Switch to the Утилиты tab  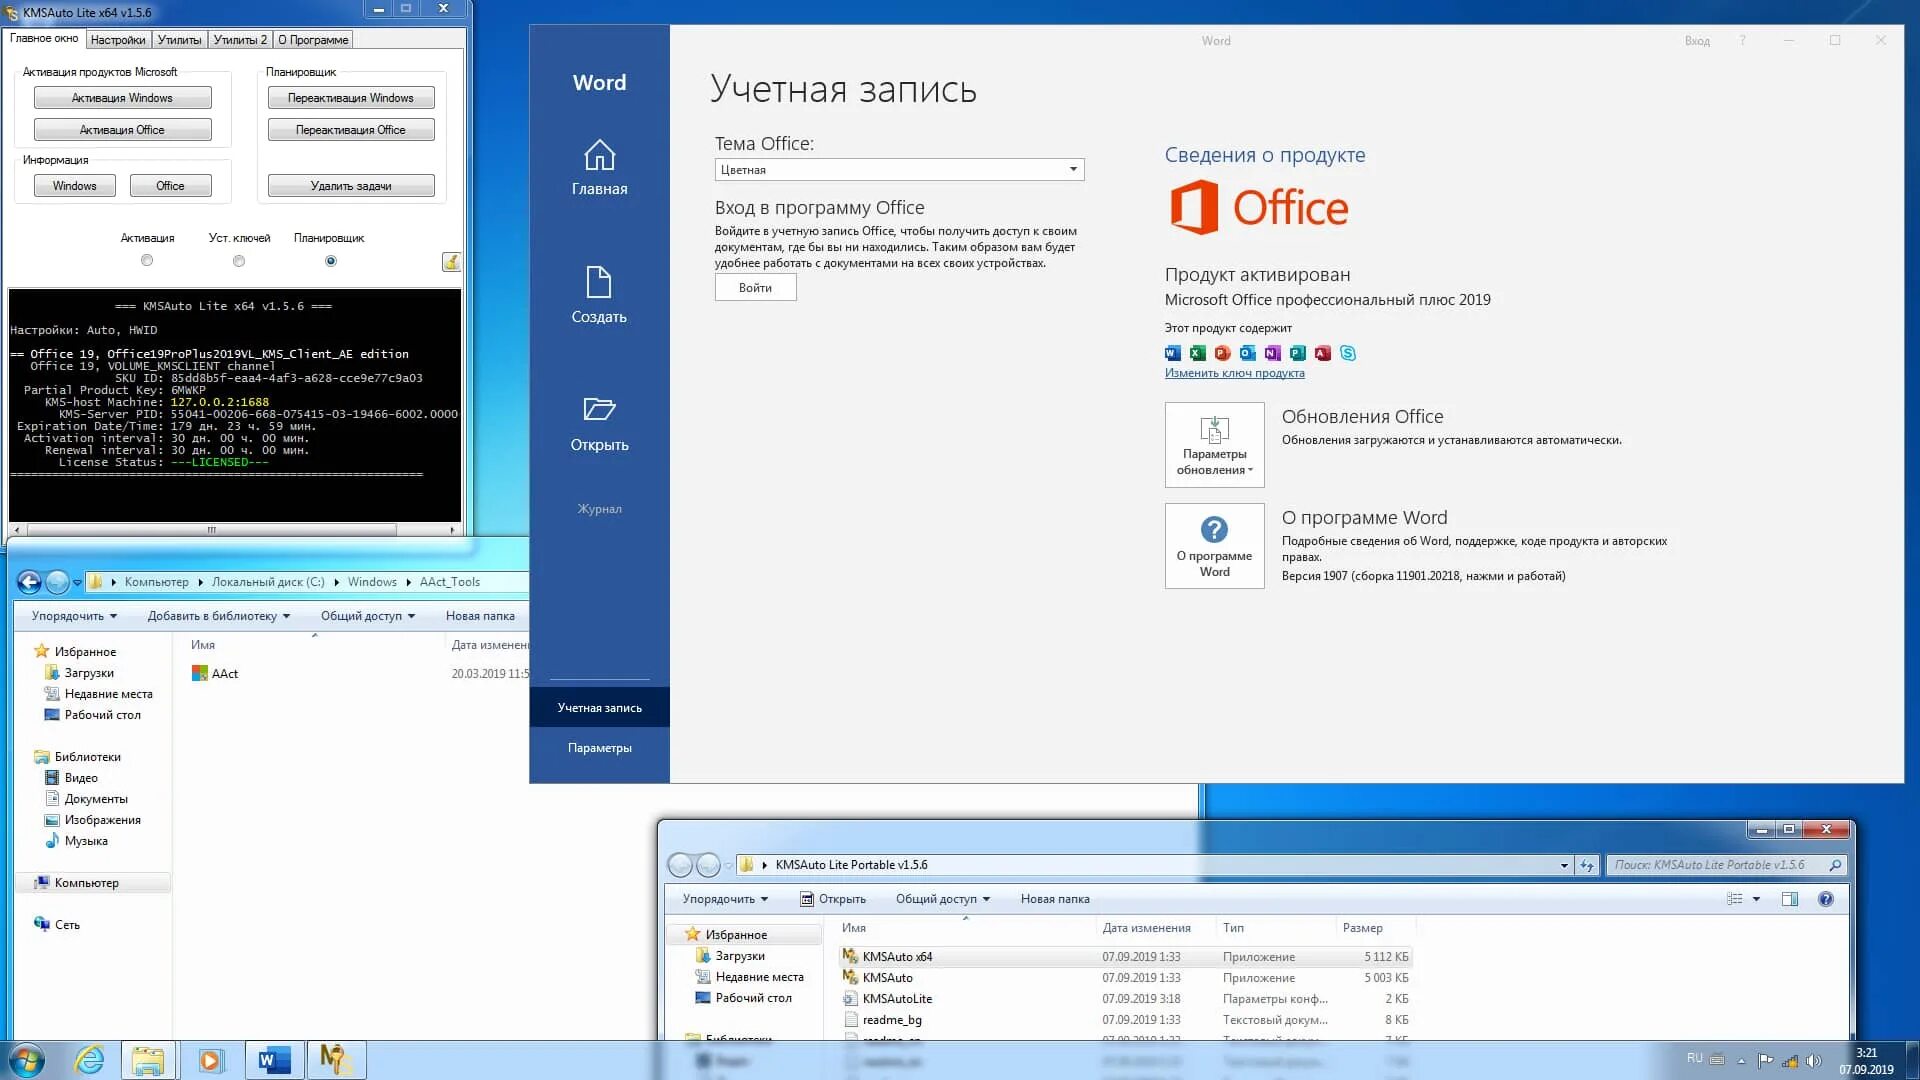click(179, 40)
